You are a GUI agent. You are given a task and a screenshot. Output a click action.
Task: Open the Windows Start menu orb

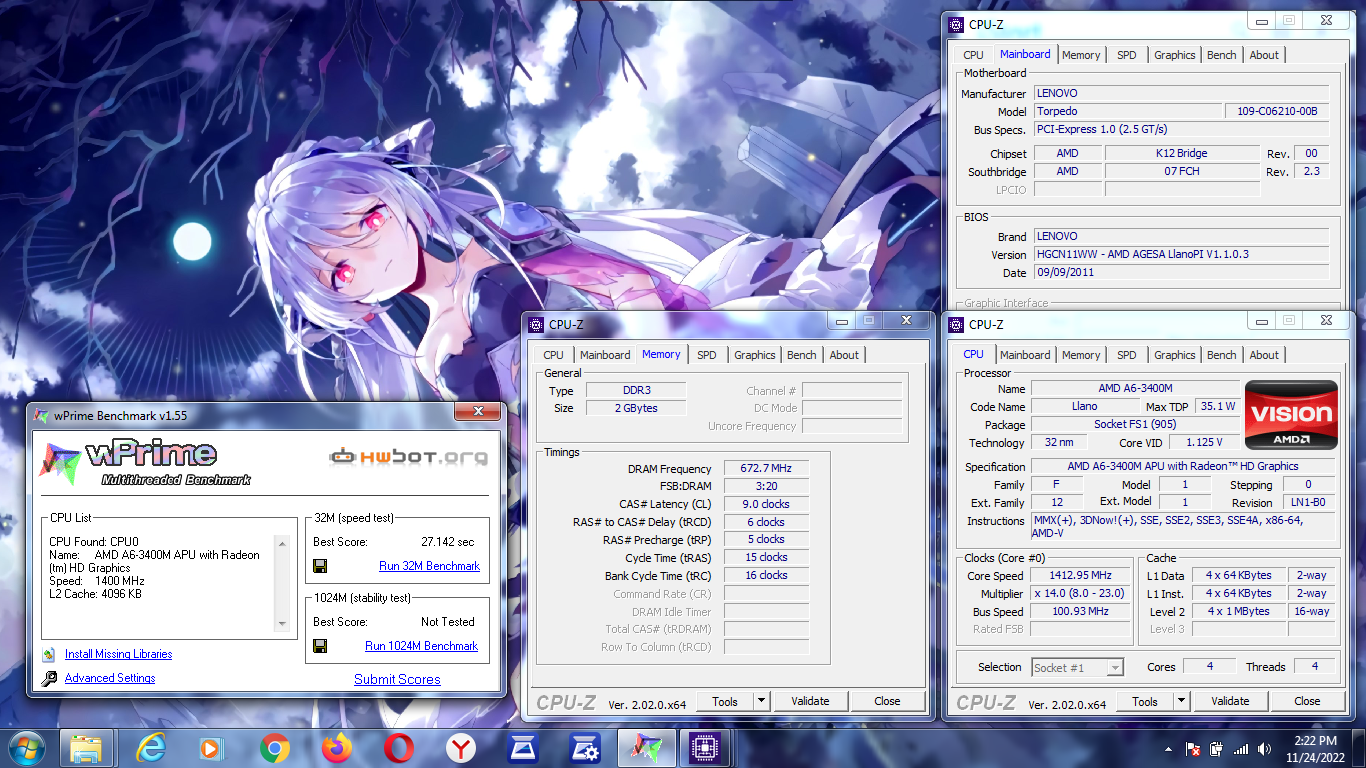pyautogui.click(x=25, y=748)
